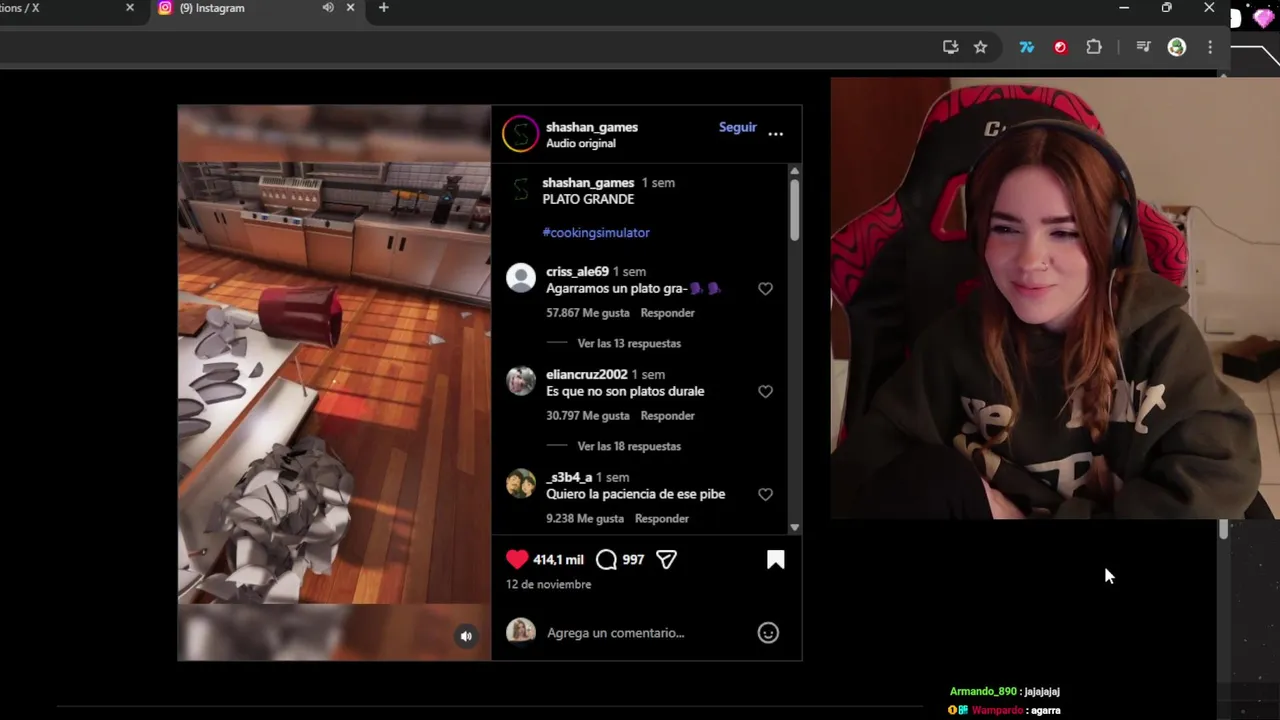Click the Audio original label
The width and height of the screenshot is (1280, 720).
point(581,143)
